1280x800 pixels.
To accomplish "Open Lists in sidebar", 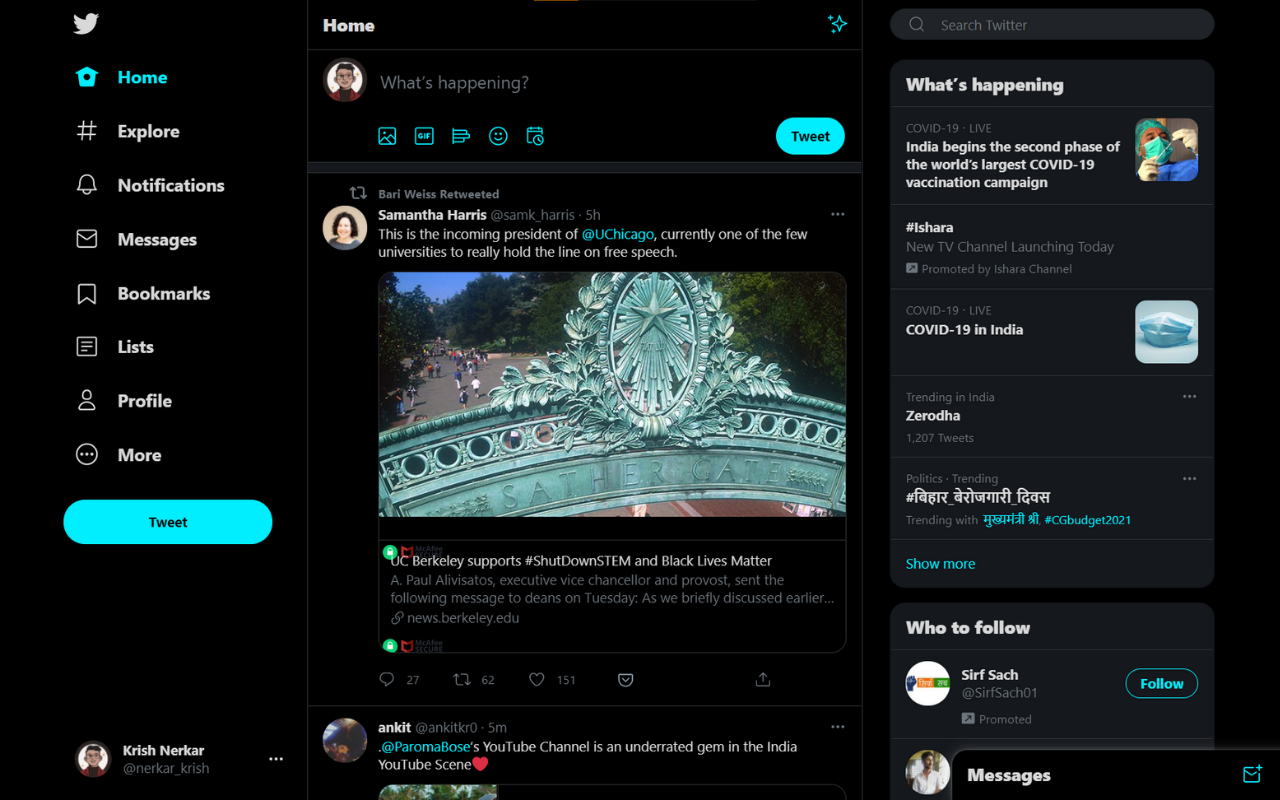I will coord(115,347).
